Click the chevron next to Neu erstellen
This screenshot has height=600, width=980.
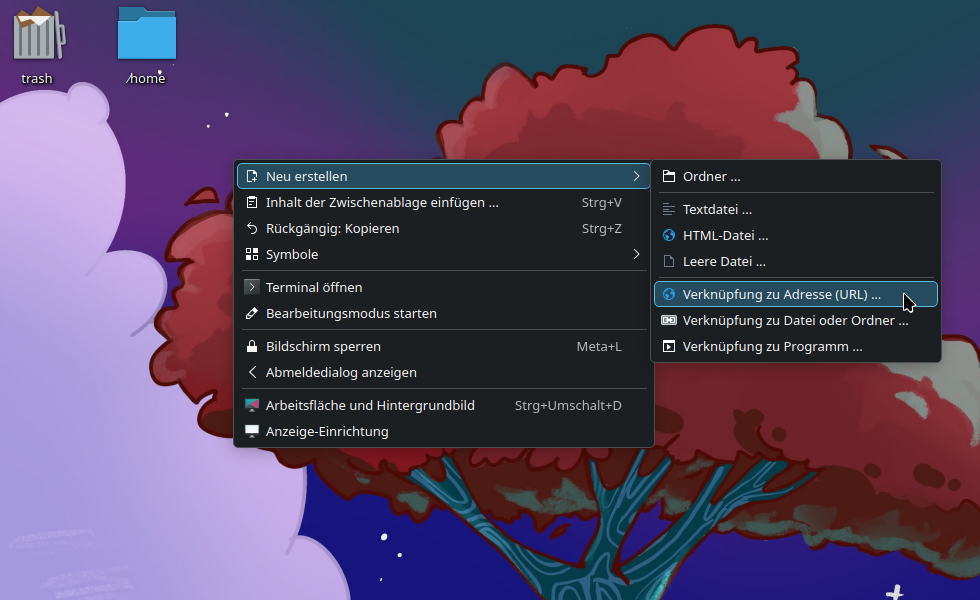click(637, 175)
